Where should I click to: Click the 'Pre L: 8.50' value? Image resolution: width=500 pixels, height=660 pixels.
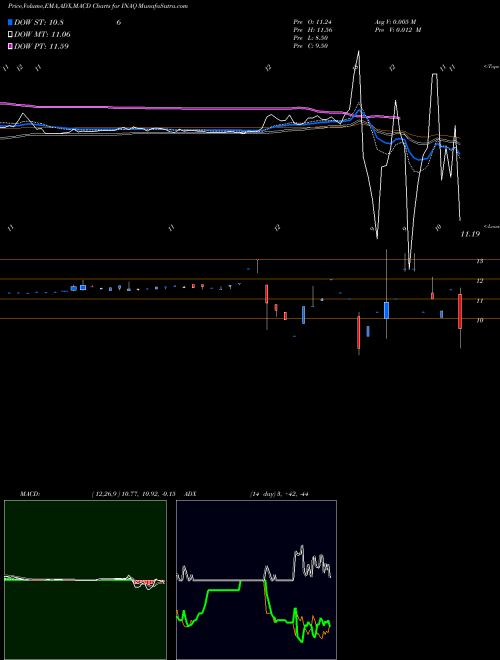tap(310, 38)
